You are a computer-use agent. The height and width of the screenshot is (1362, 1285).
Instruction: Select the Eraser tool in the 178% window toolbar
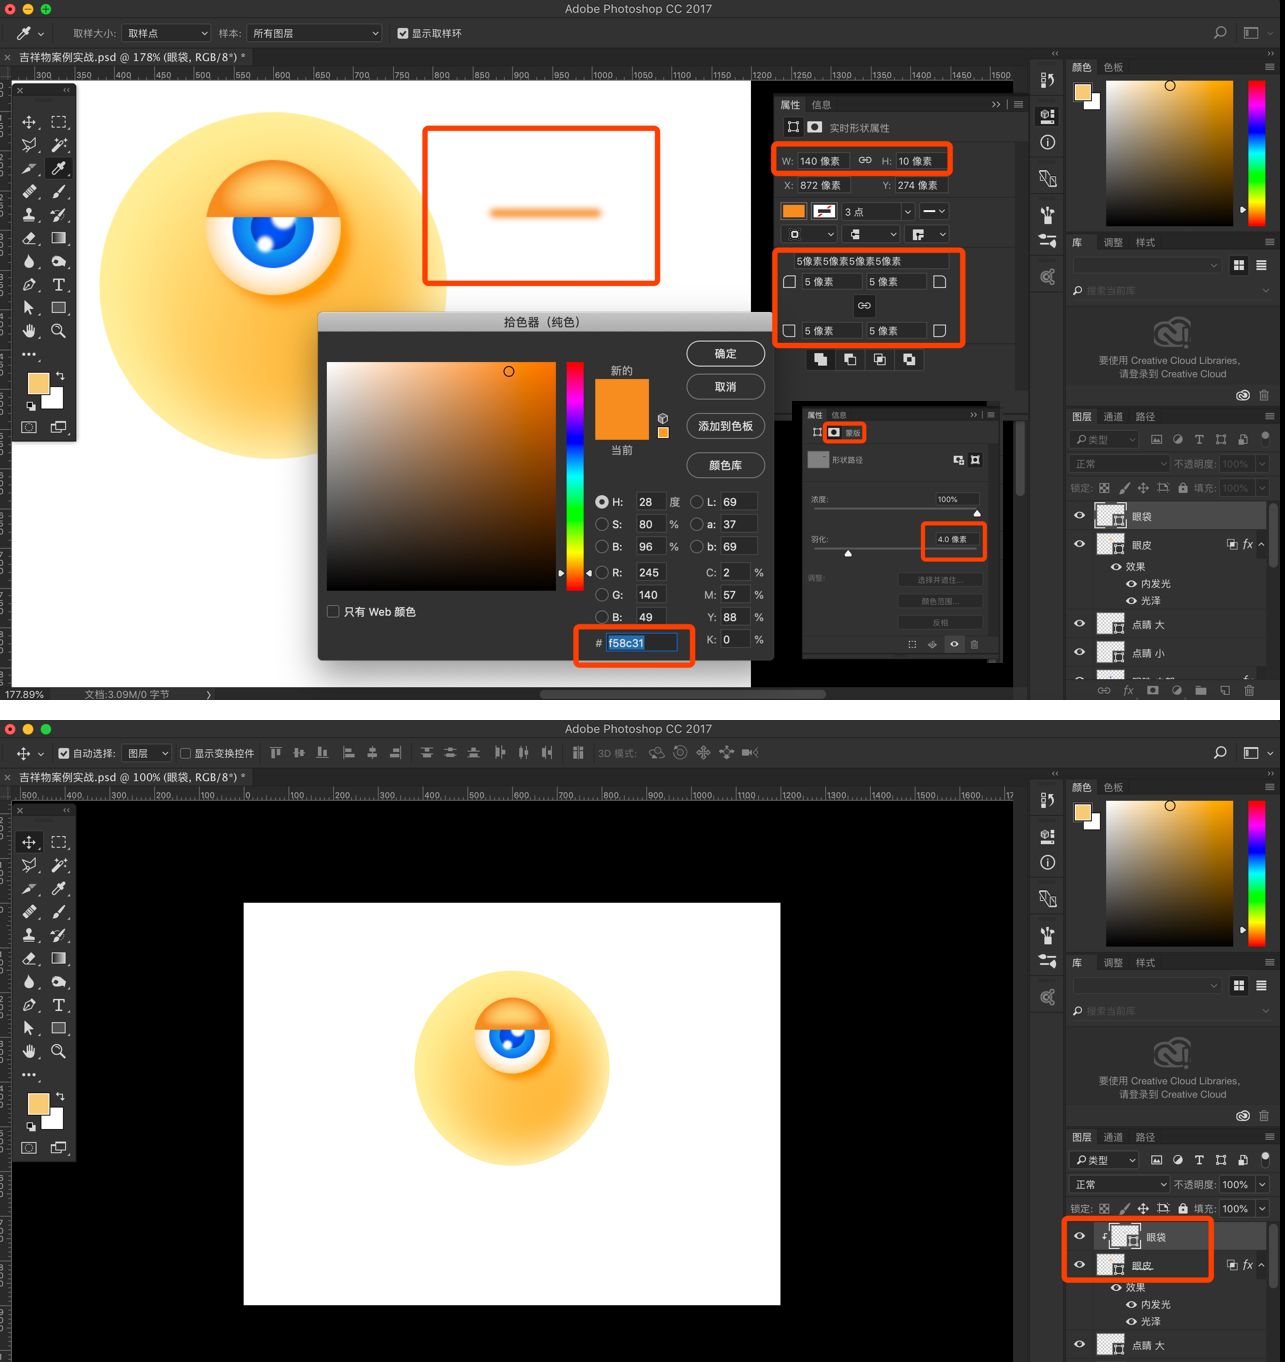click(29, 238)
